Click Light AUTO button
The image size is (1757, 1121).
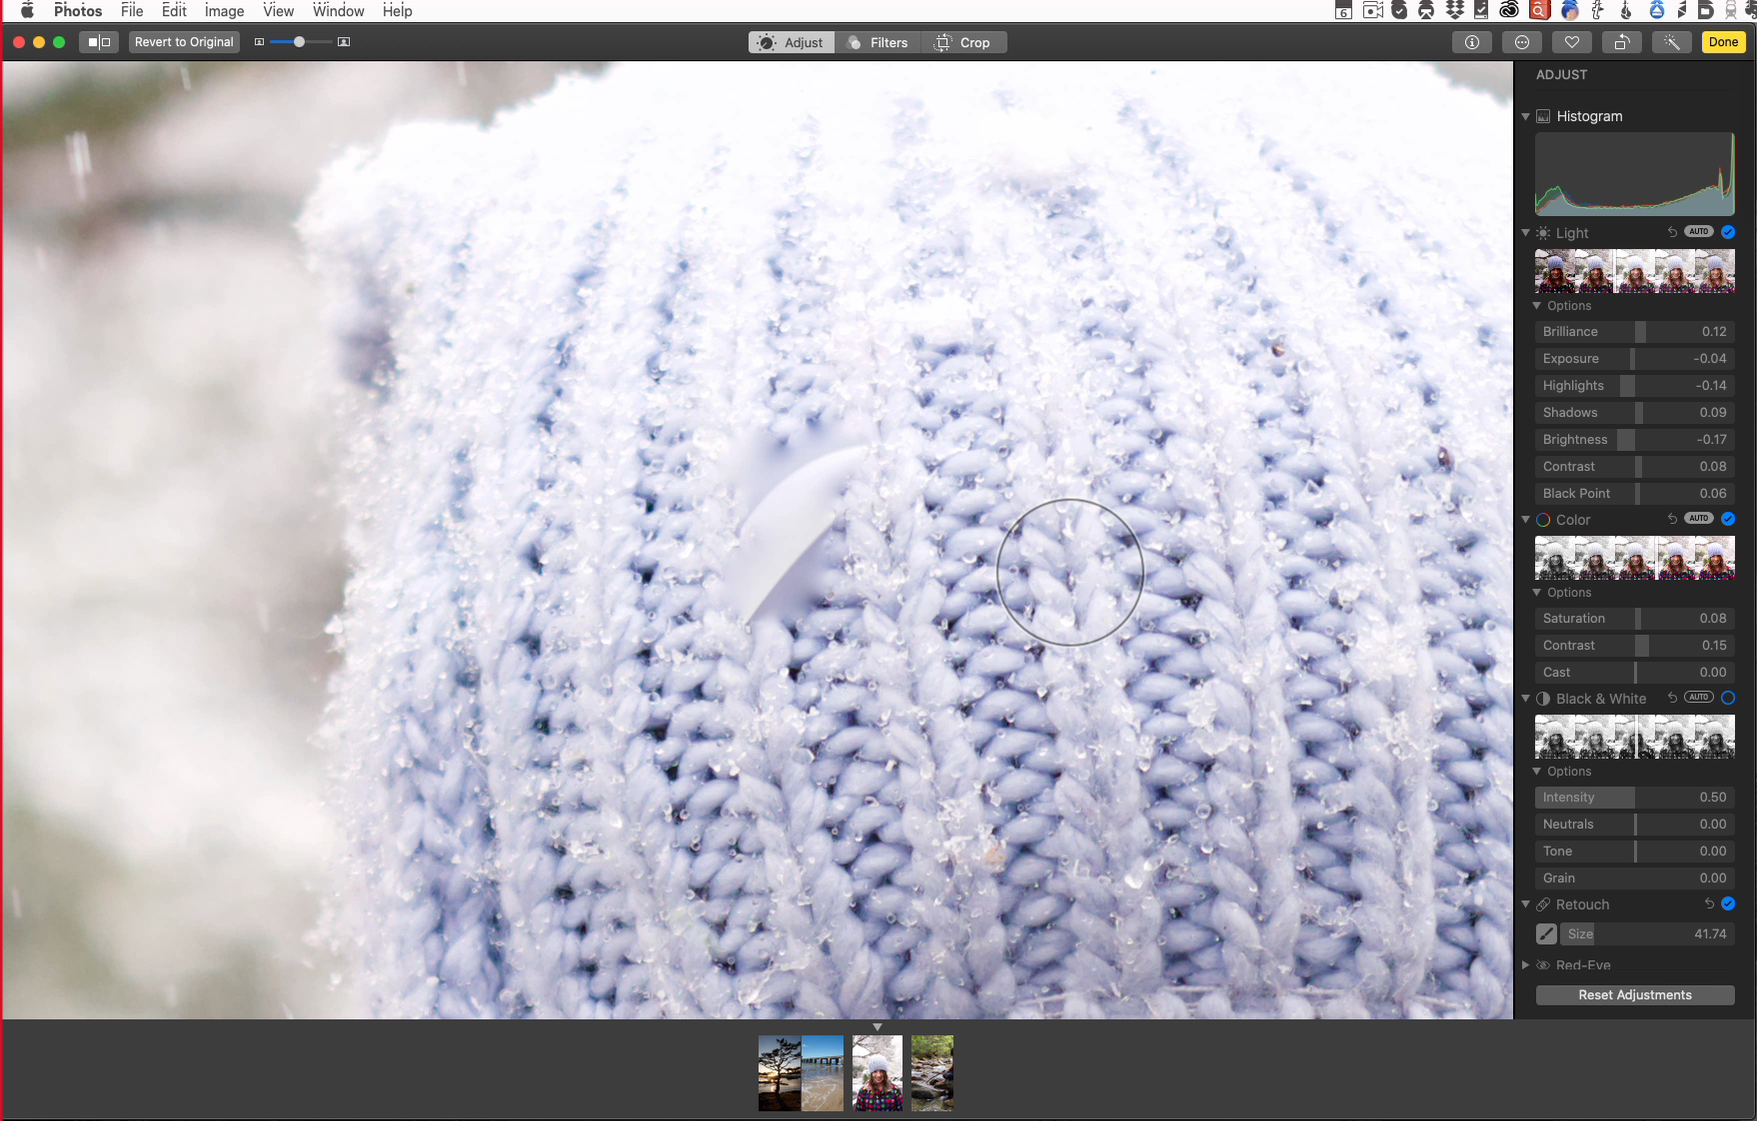[1698, 232]
